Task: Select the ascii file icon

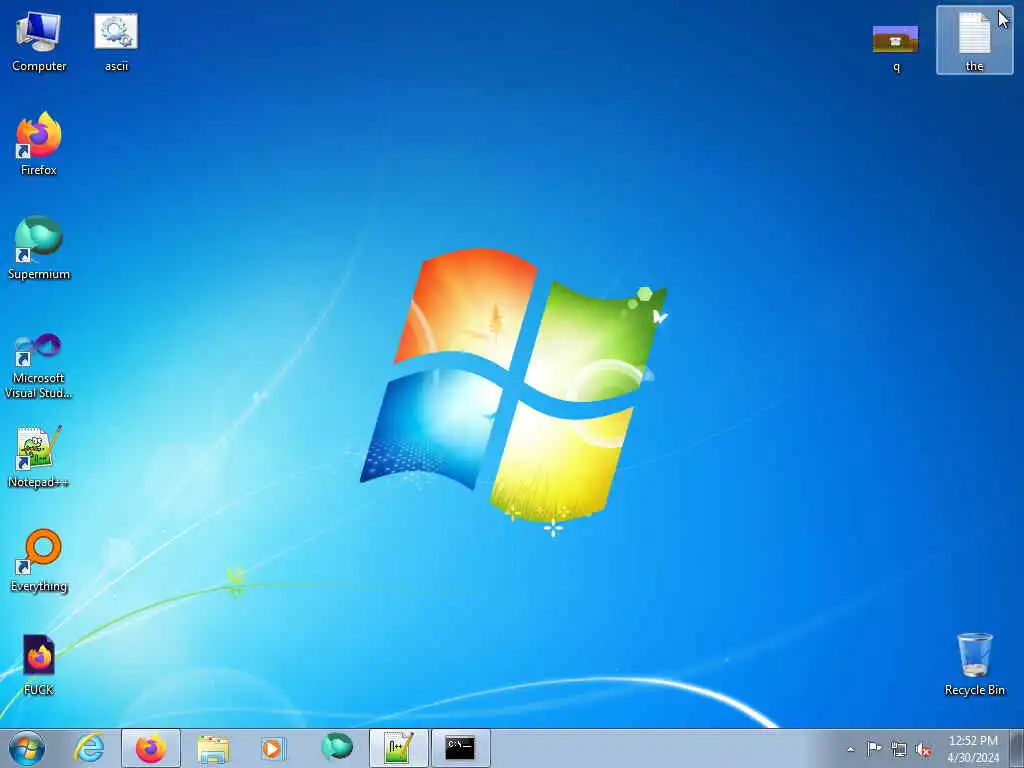Action: (x=116, y=42)
